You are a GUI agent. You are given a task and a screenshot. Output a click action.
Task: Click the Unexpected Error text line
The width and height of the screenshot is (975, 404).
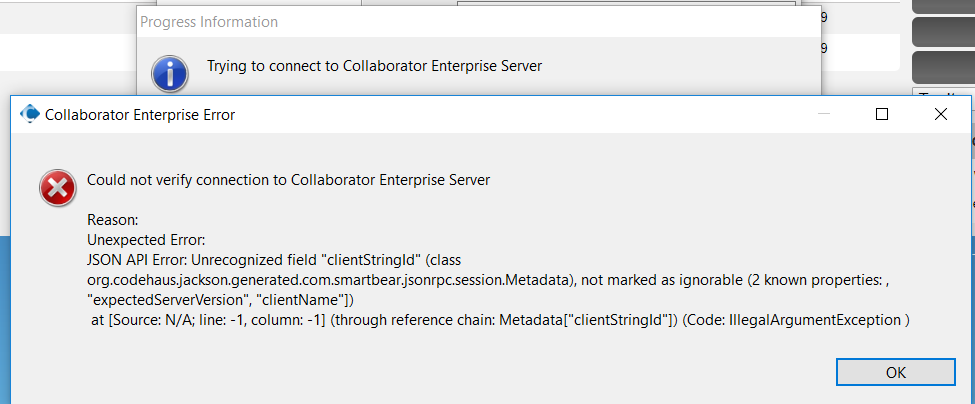pyautogui.click(x=146, y=239)
